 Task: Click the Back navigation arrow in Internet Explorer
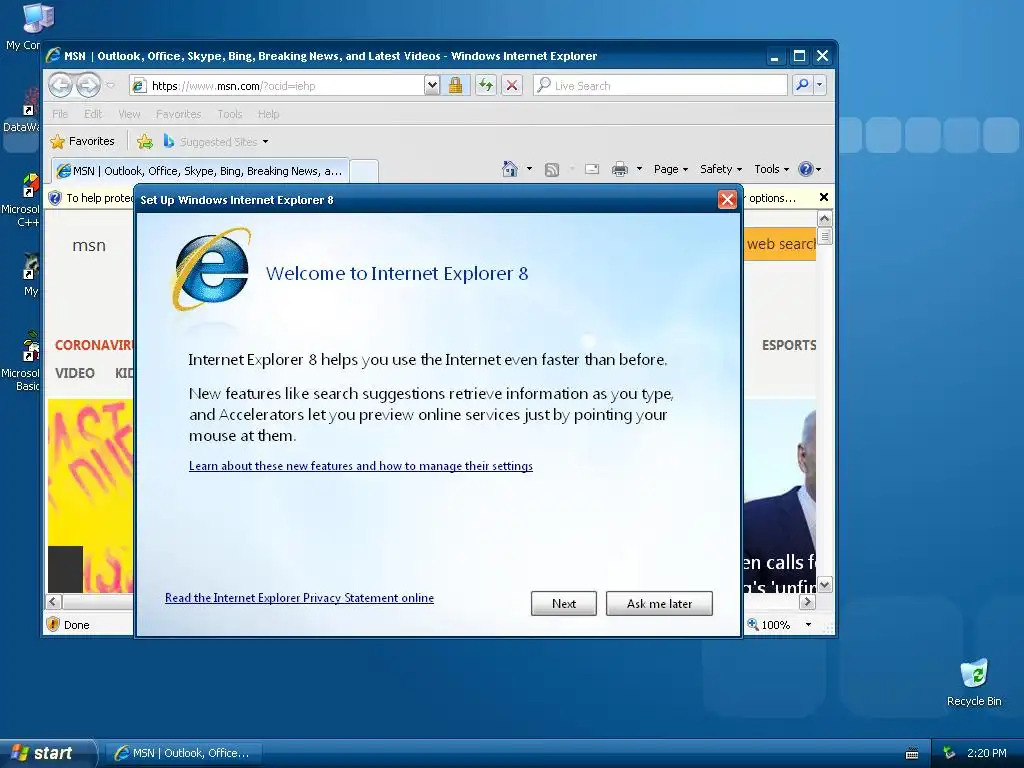coord(61,85)
